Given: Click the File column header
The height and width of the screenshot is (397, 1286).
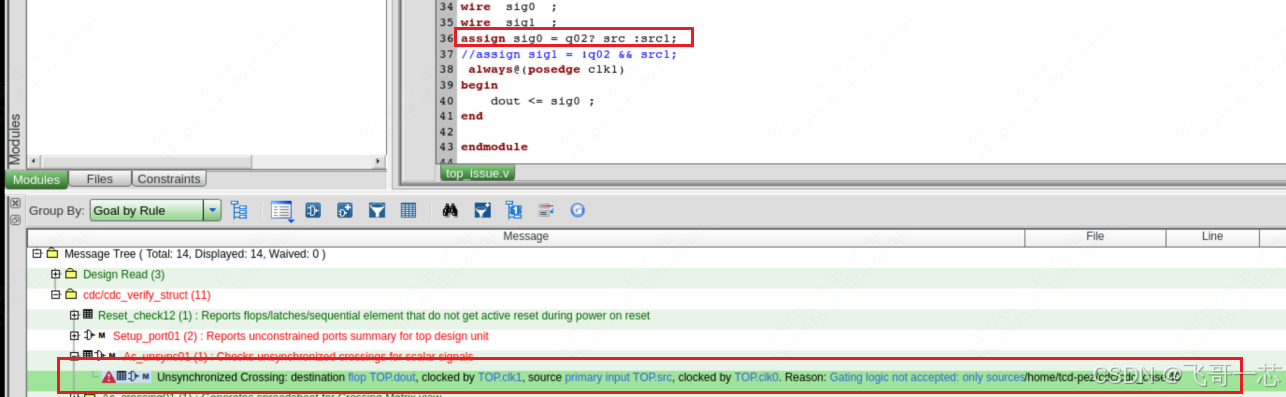Looking at the screenshot, I should coord(1095,236).
